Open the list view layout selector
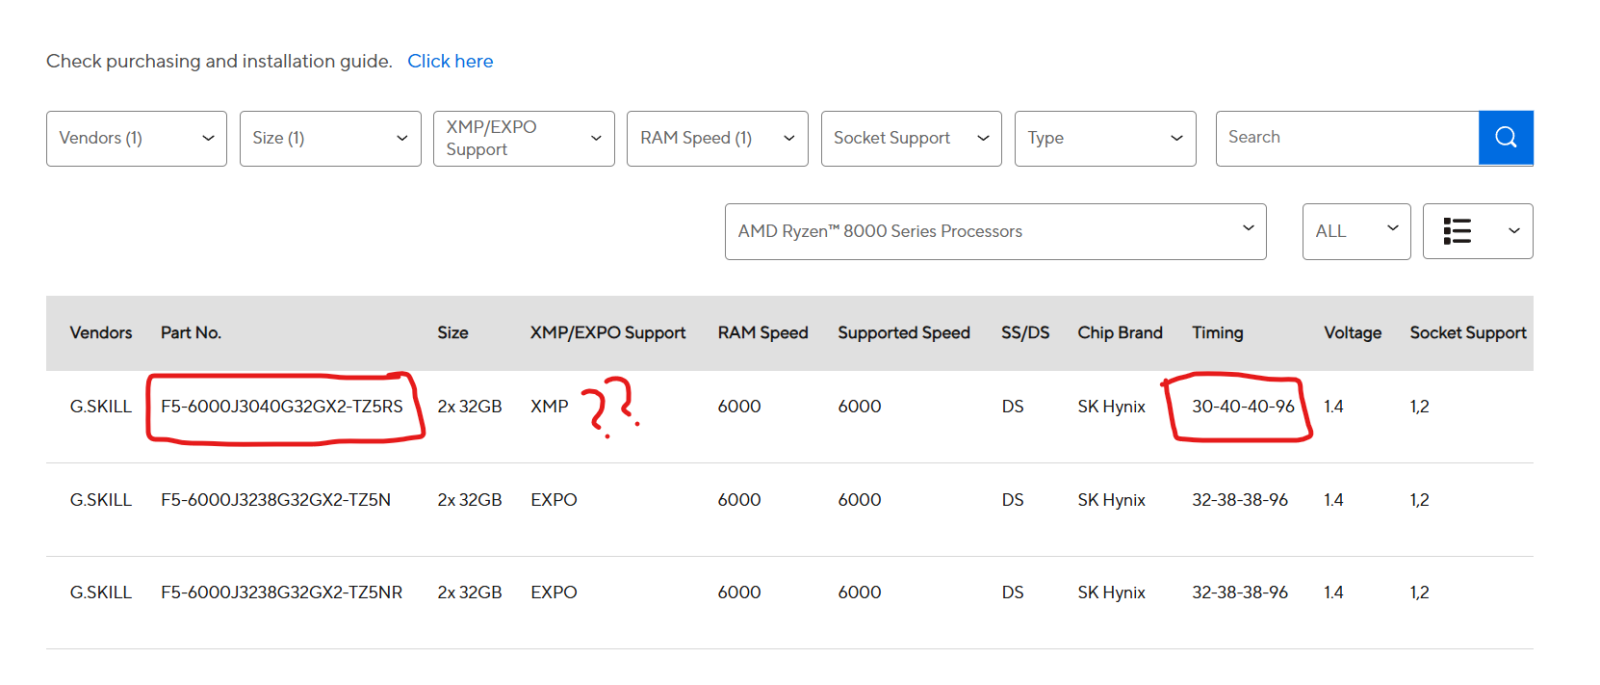 point(1477,231)
